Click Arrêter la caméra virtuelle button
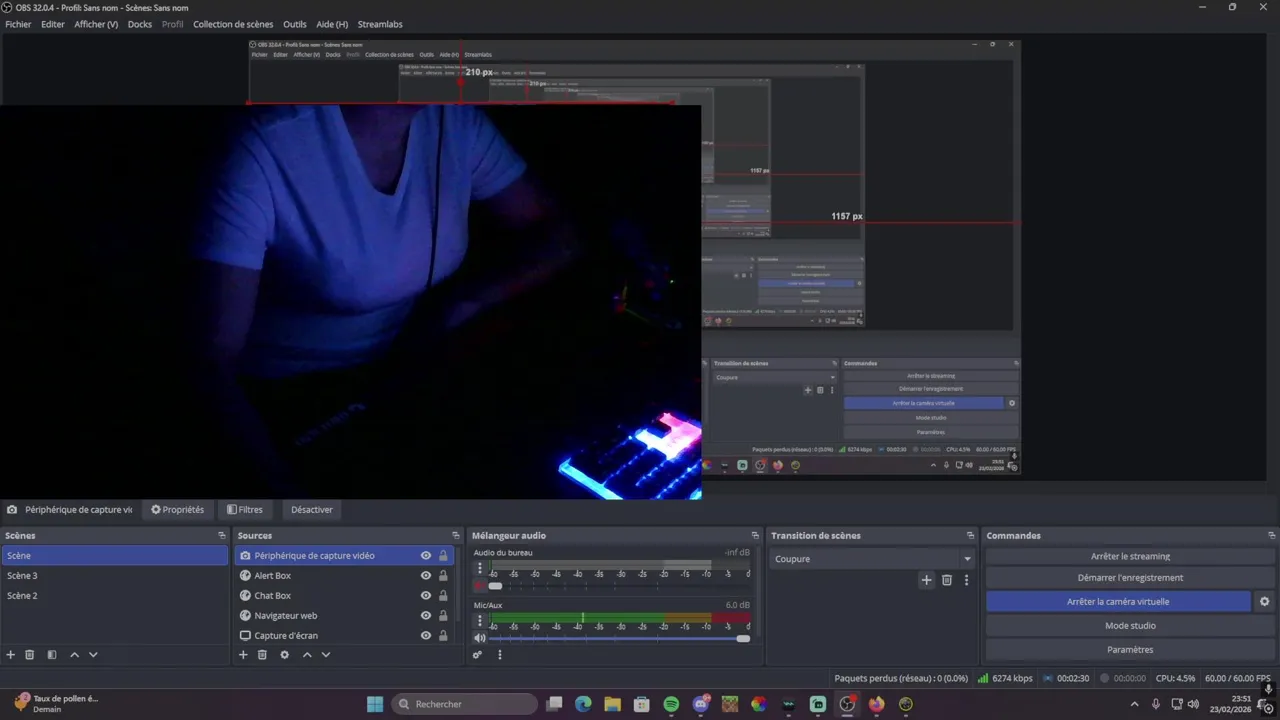 [x=1118, y=602]
